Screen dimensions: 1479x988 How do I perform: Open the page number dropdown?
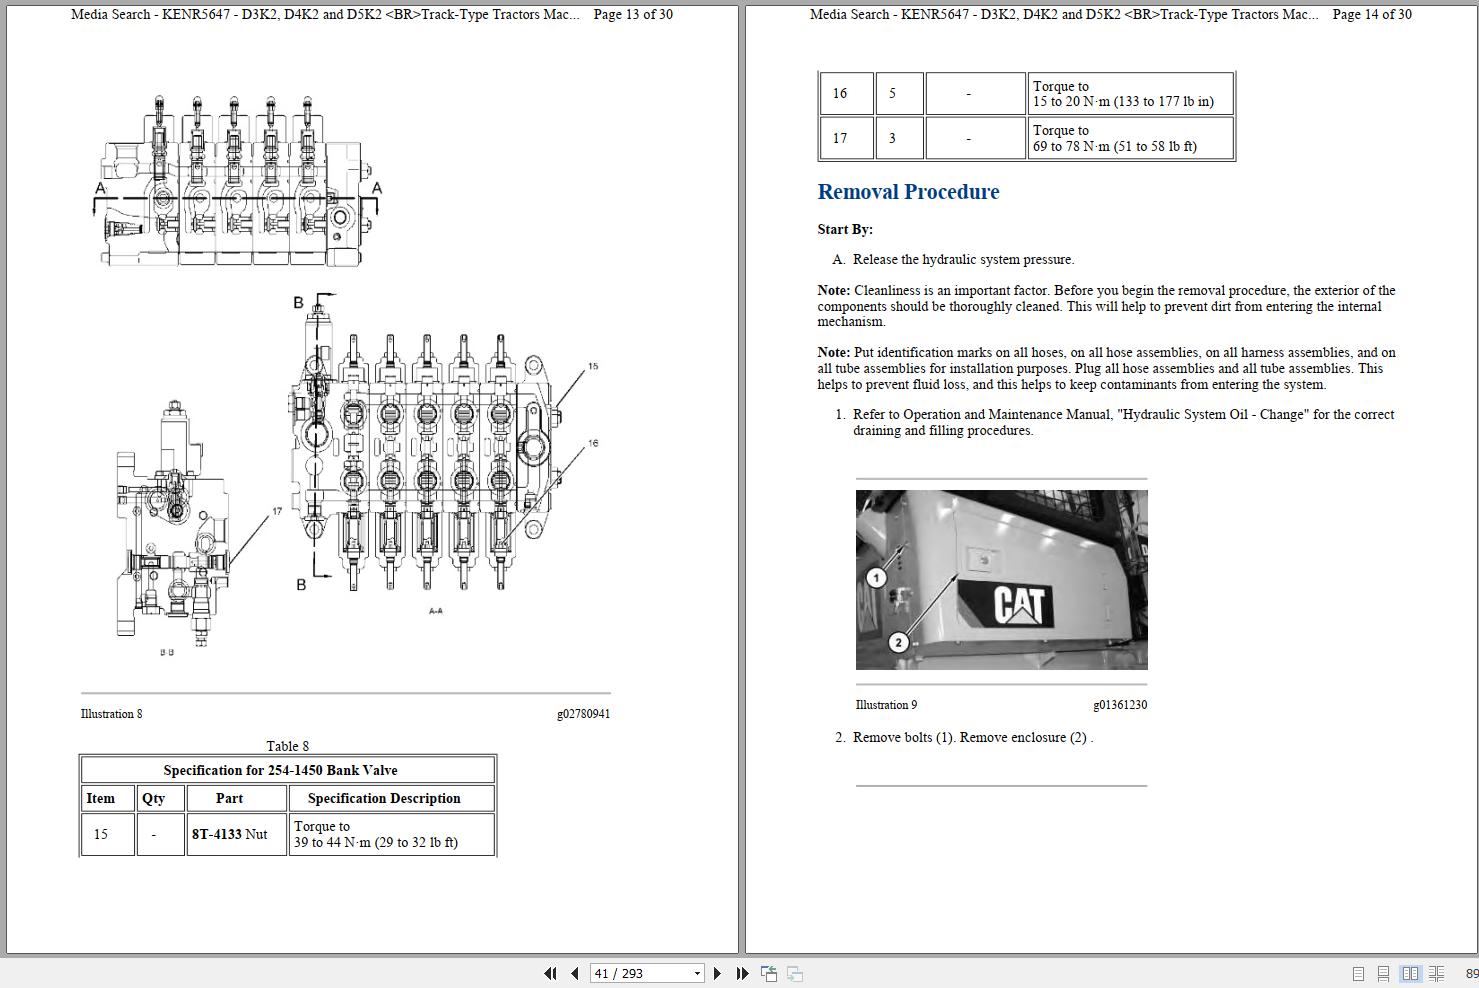click(697, 973)
